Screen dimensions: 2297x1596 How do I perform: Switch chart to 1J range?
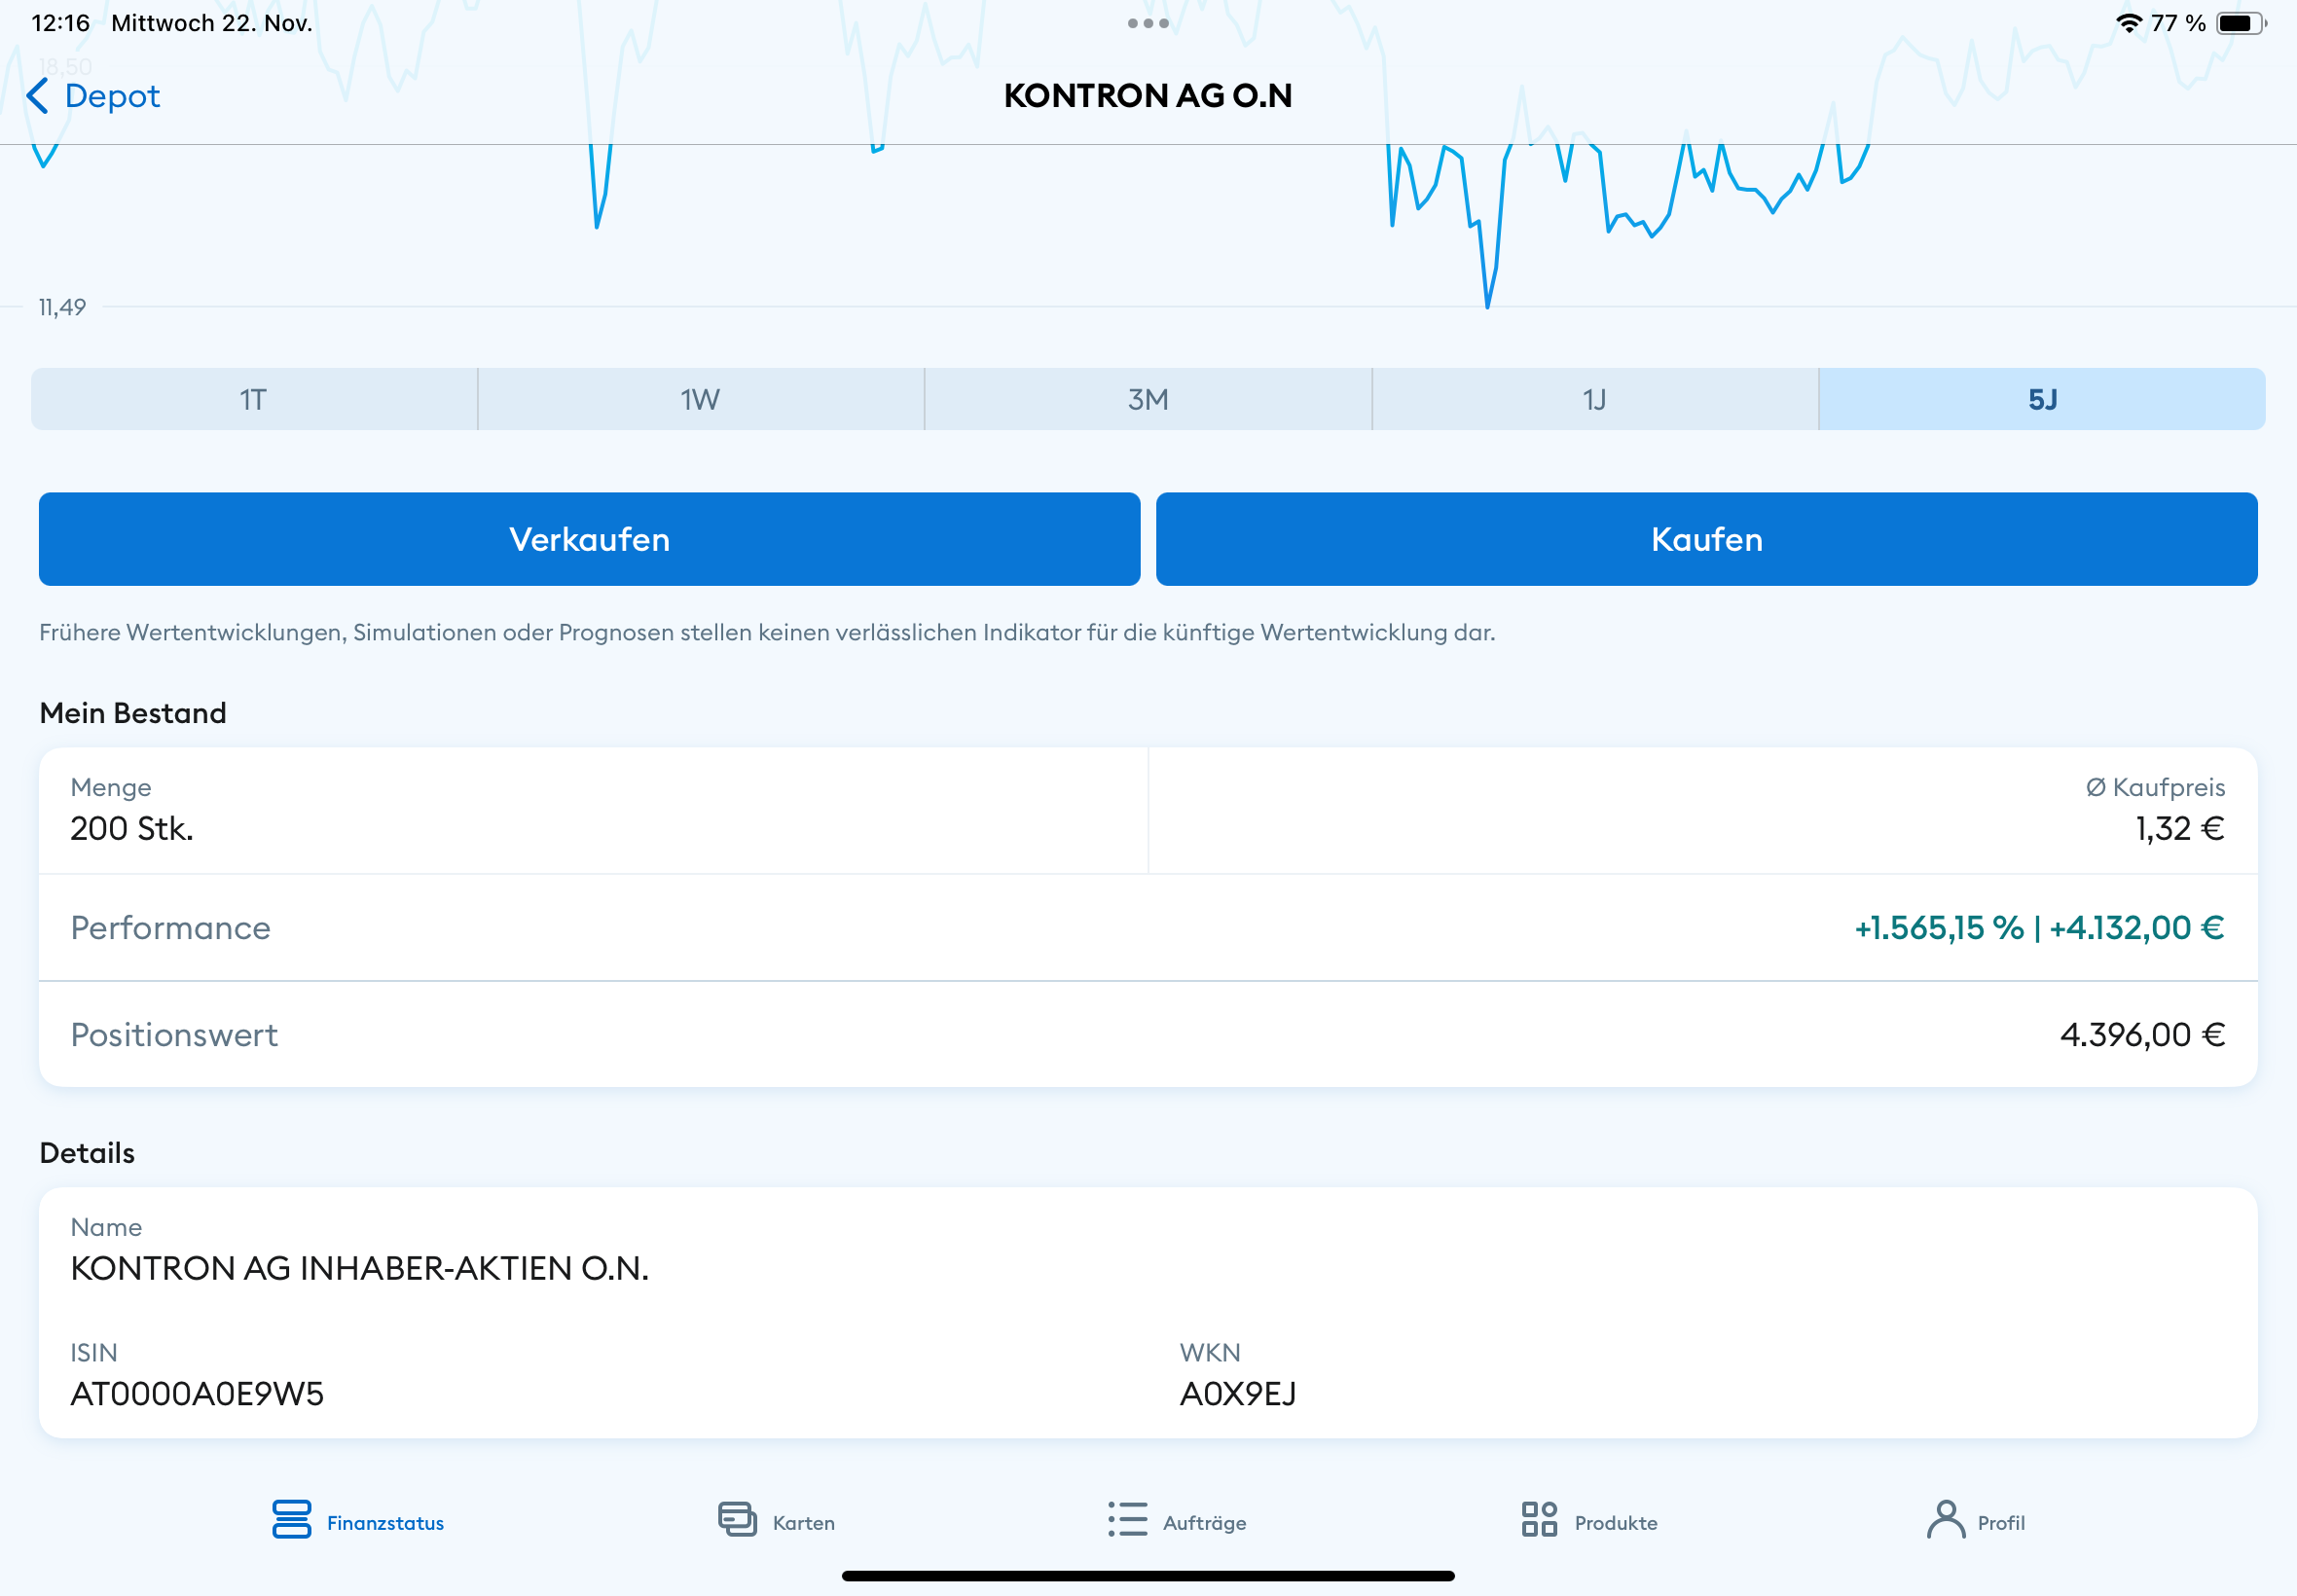click(1594, 399)
